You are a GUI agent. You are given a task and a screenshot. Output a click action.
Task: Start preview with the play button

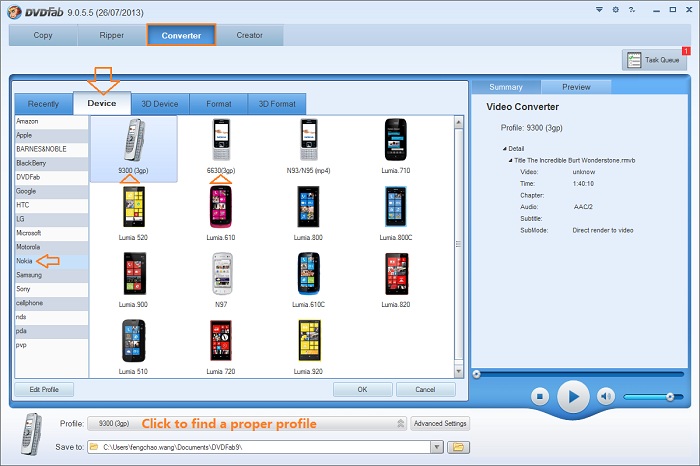(x=573, y=396)
